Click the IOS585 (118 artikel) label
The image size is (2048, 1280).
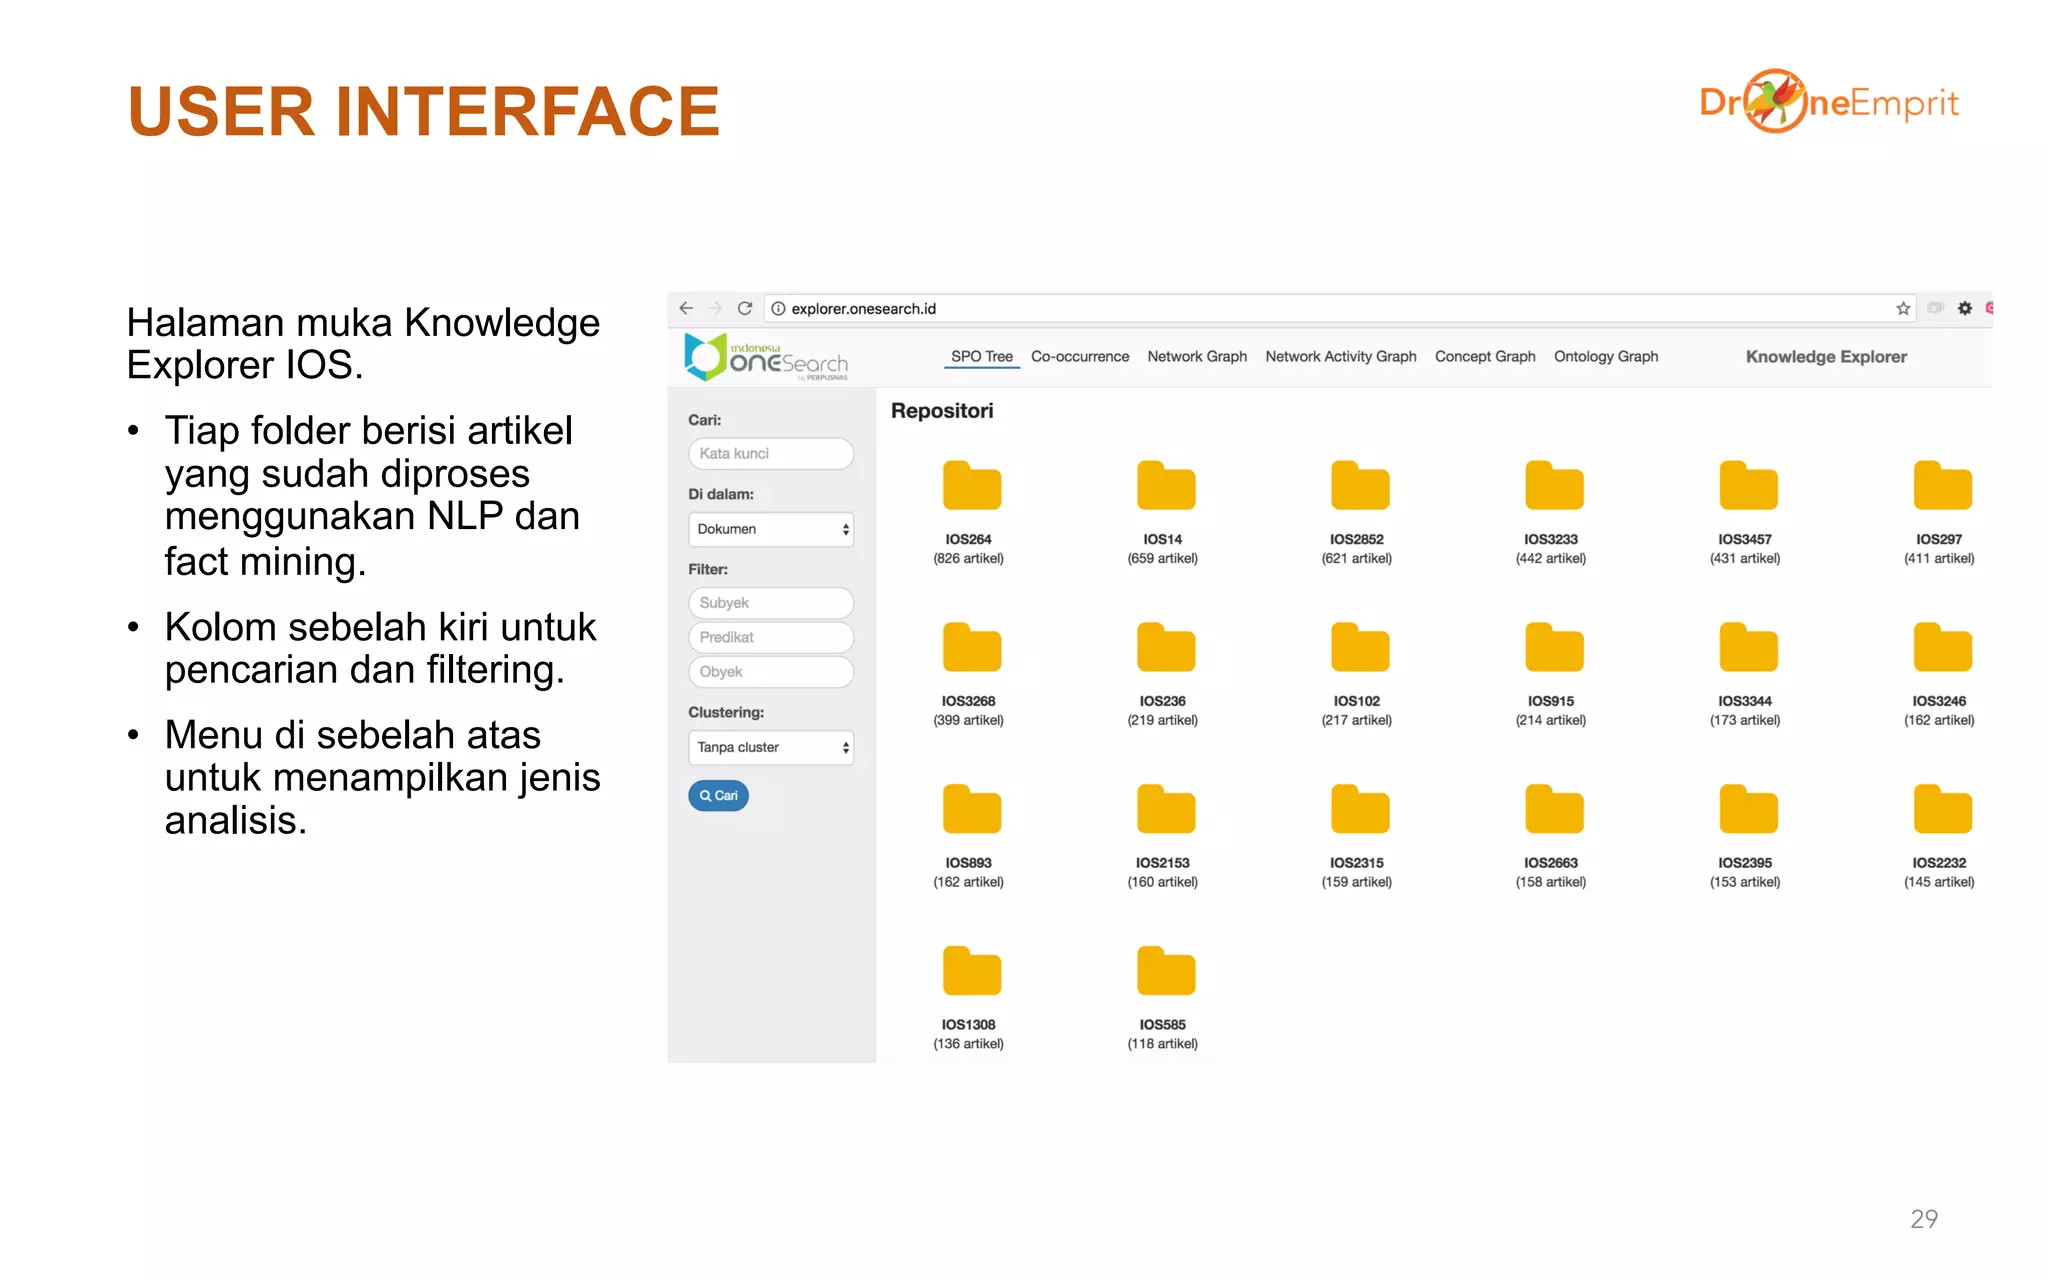(x=1162, y=1035)
